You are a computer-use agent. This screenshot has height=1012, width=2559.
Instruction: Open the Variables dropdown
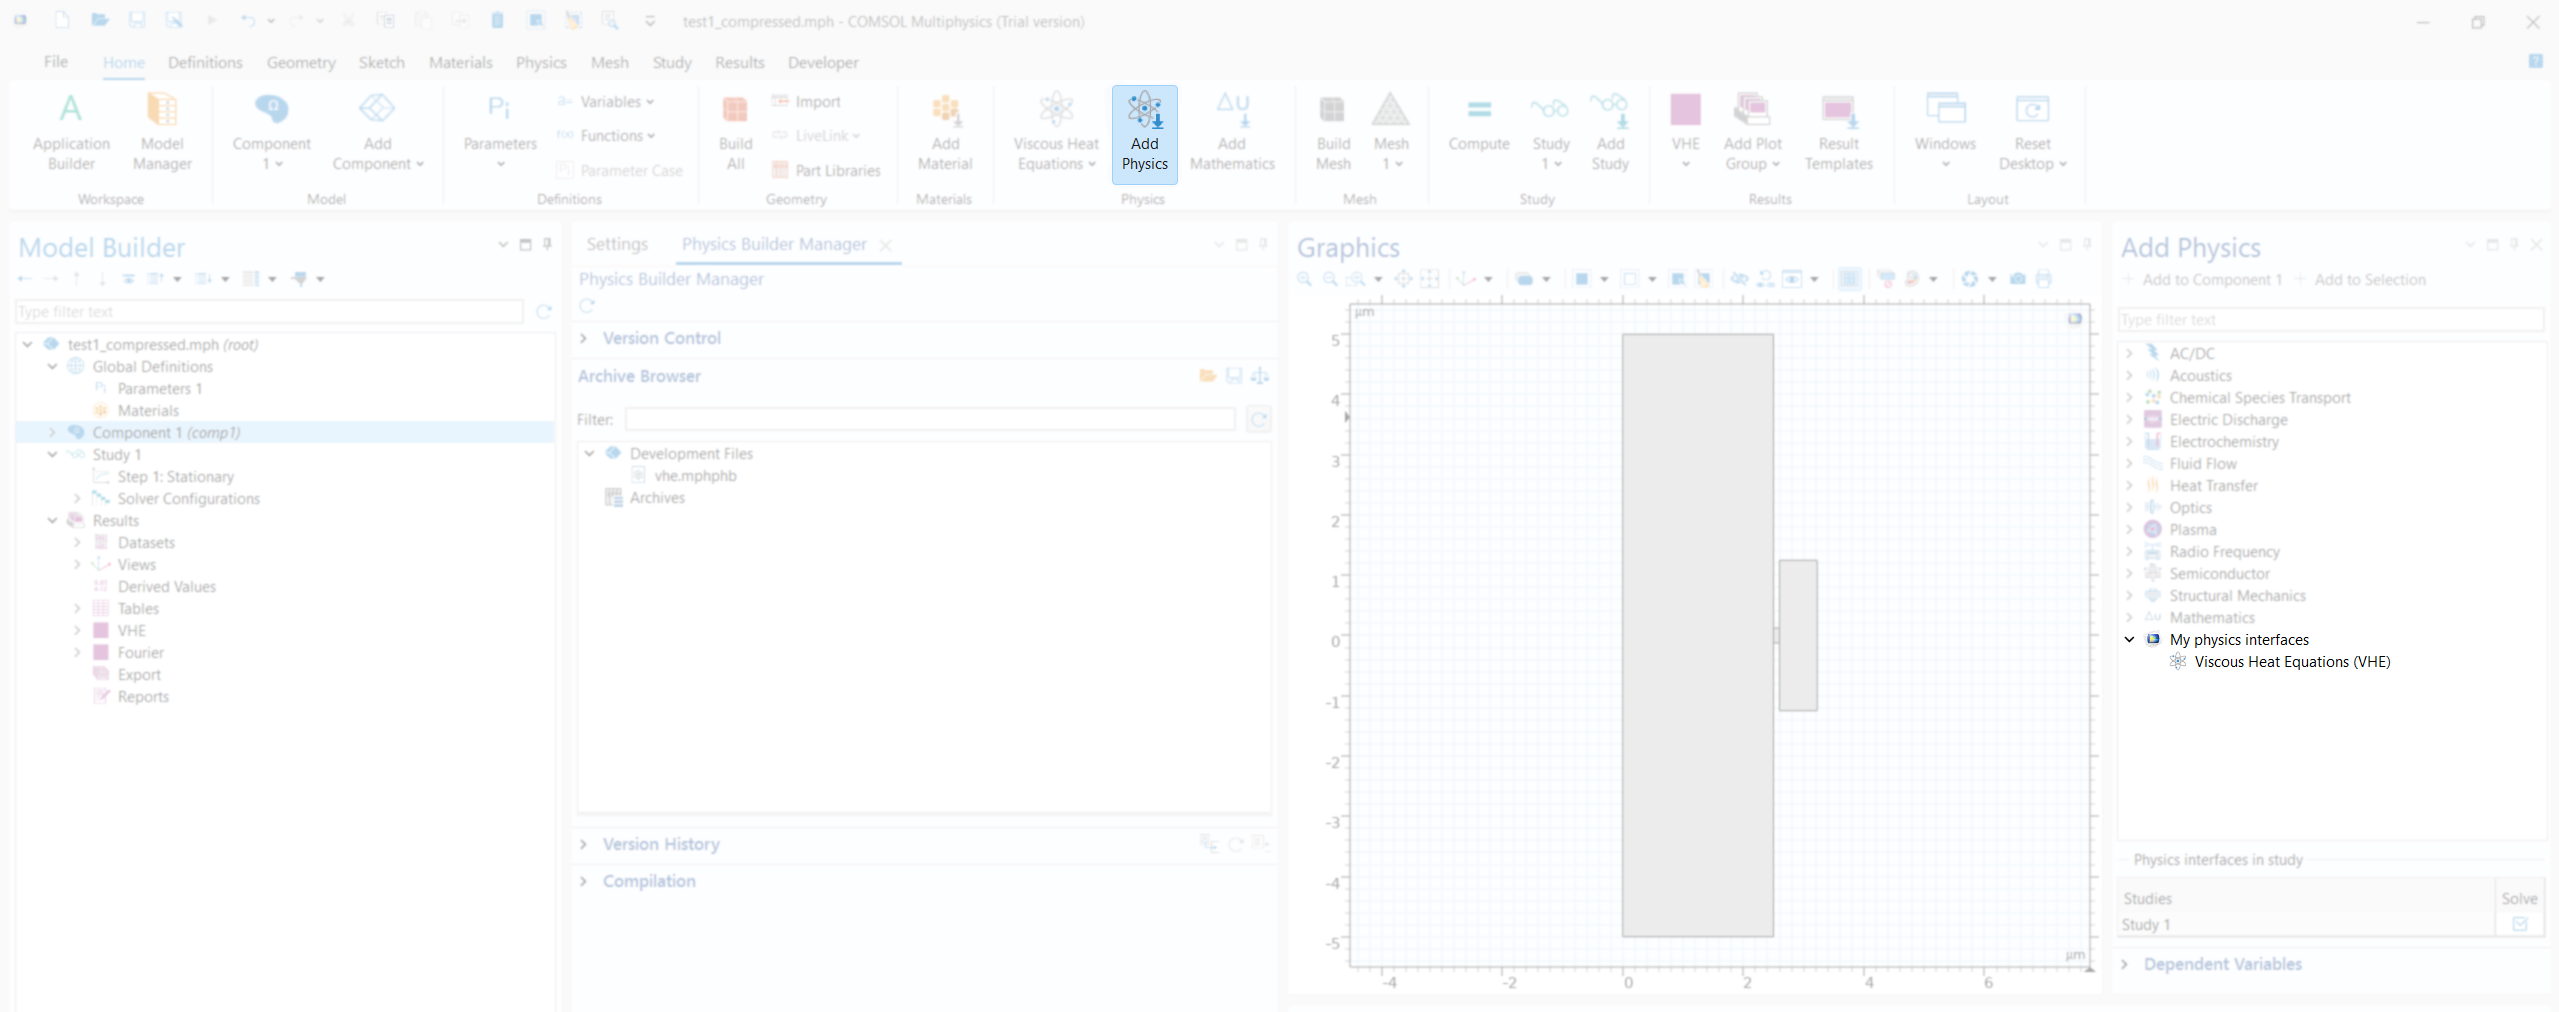coord(606,102)
